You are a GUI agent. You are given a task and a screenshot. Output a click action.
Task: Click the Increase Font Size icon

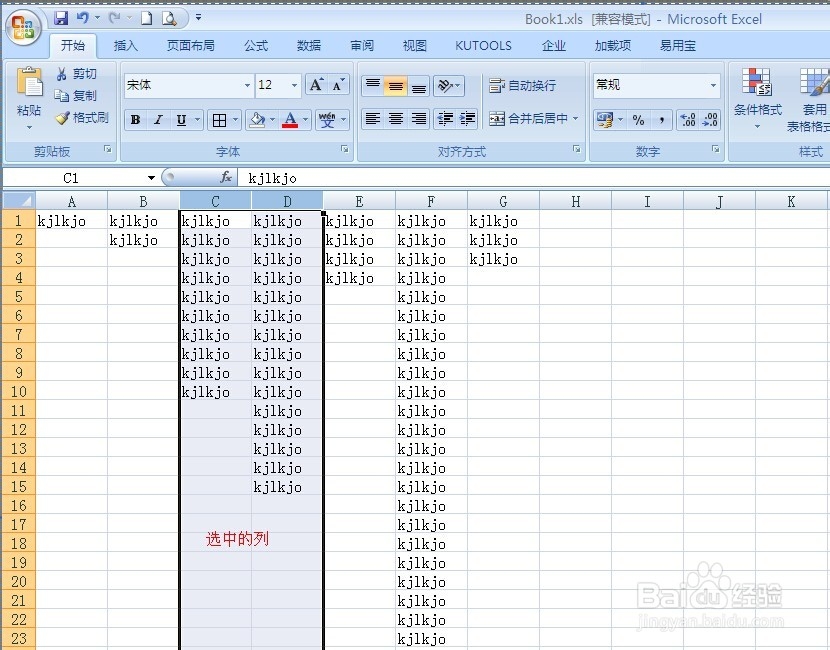click(x=314, y=85)
